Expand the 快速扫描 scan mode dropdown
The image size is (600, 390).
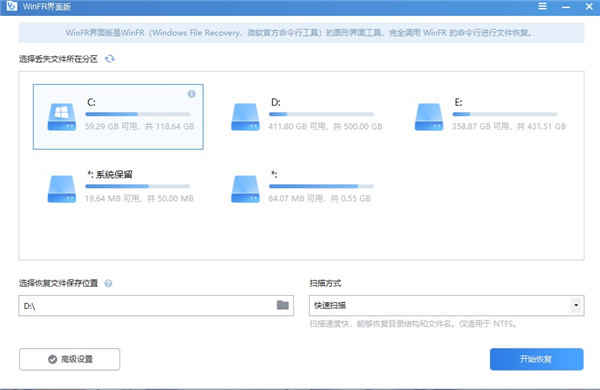click(446, 305)
